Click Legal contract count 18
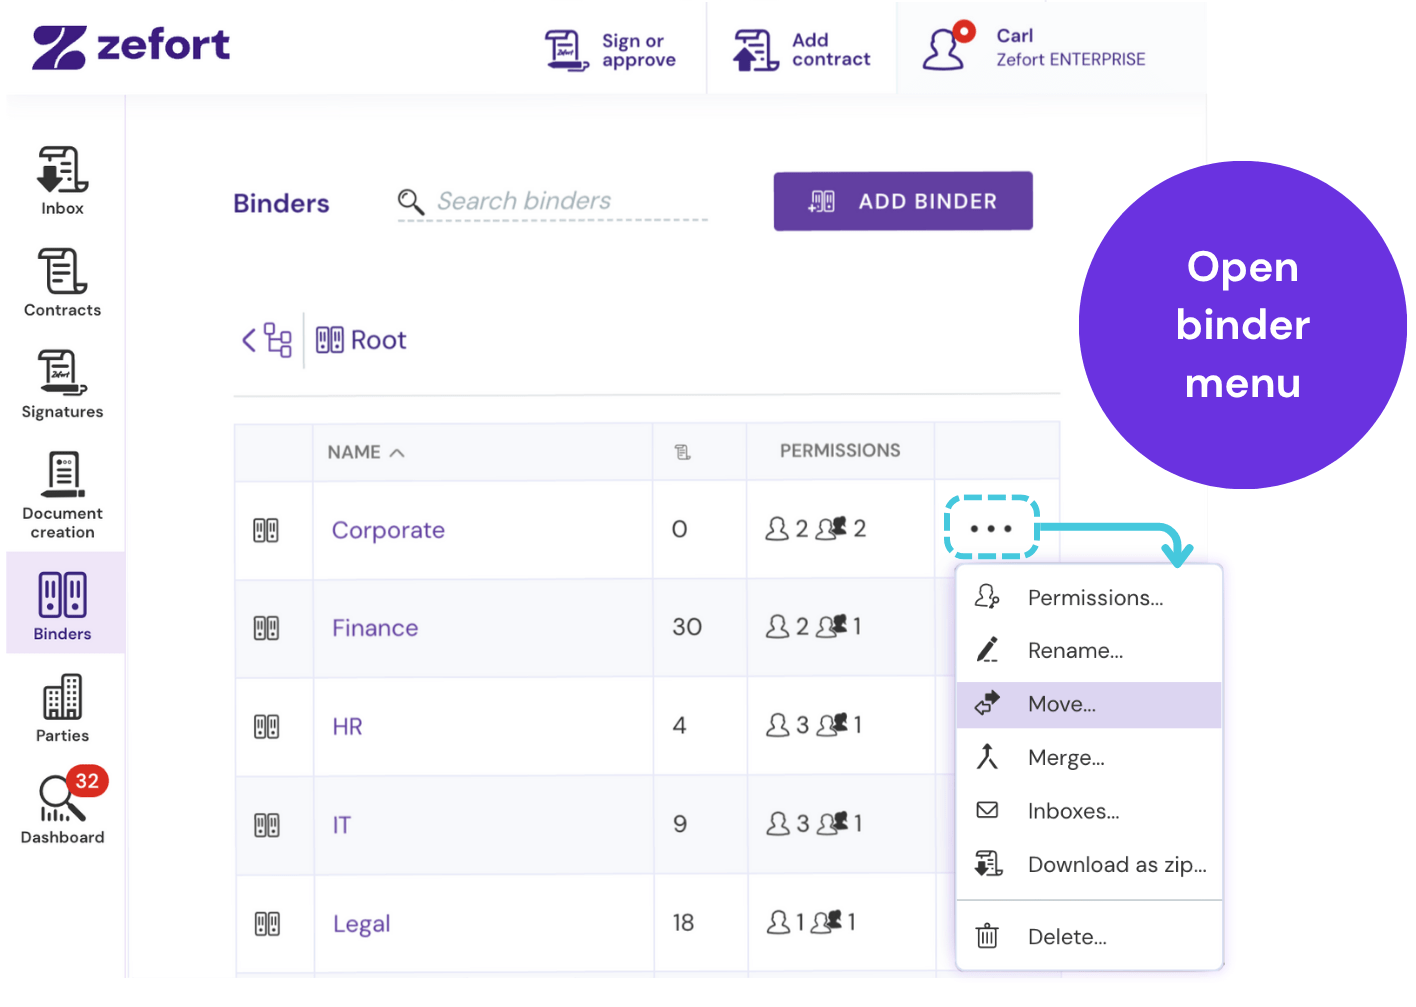 coord(683,923)
